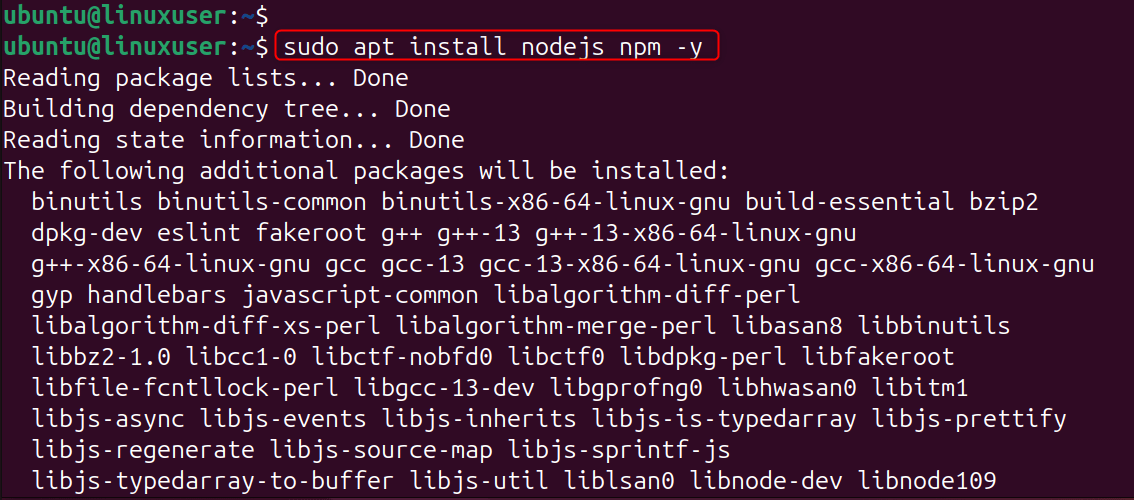Click 'The following additional packages' line
Screen dimensions: 1134x500
point(367,171)
